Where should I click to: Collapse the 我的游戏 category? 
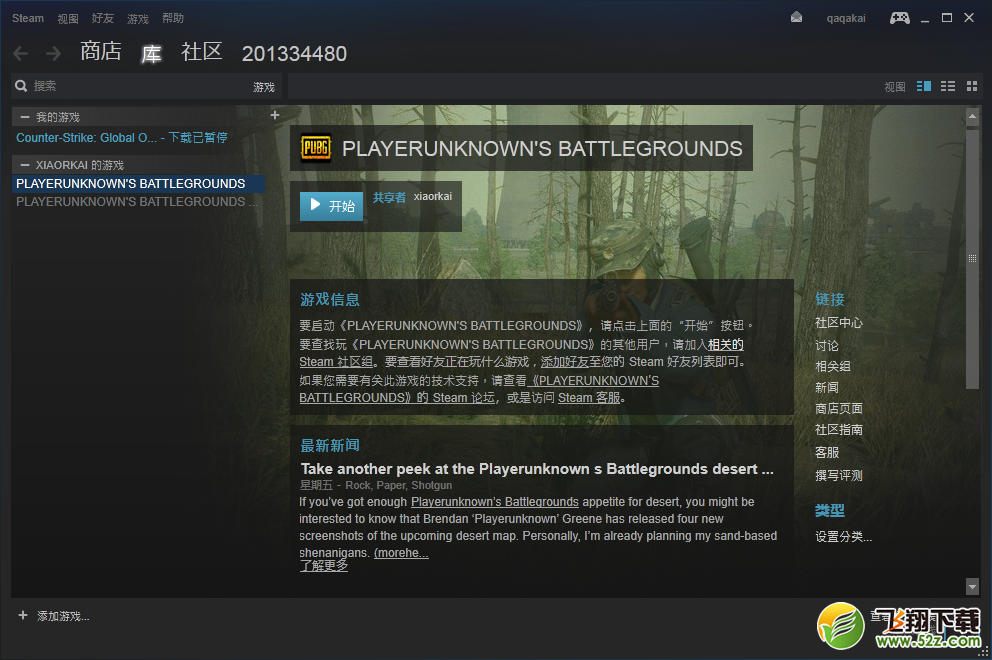tap(25, 117)
